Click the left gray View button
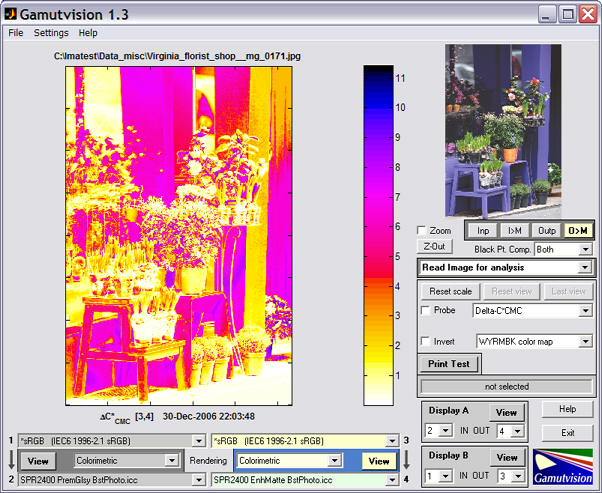602x493 pixels. 38,461
